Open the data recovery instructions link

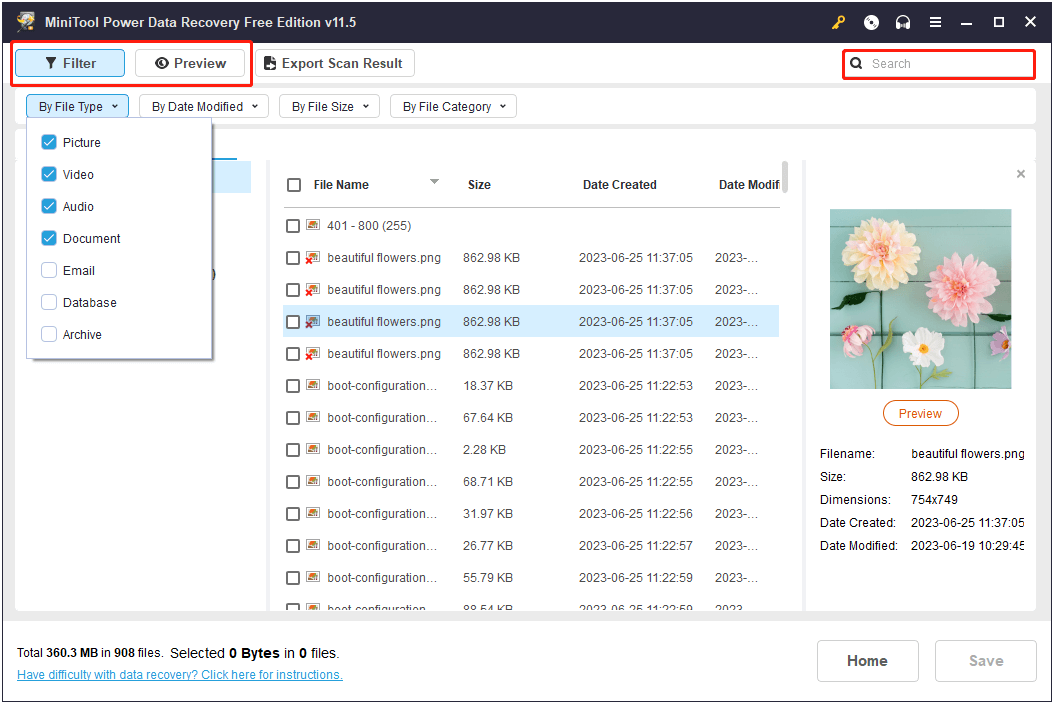pos(180,675)
